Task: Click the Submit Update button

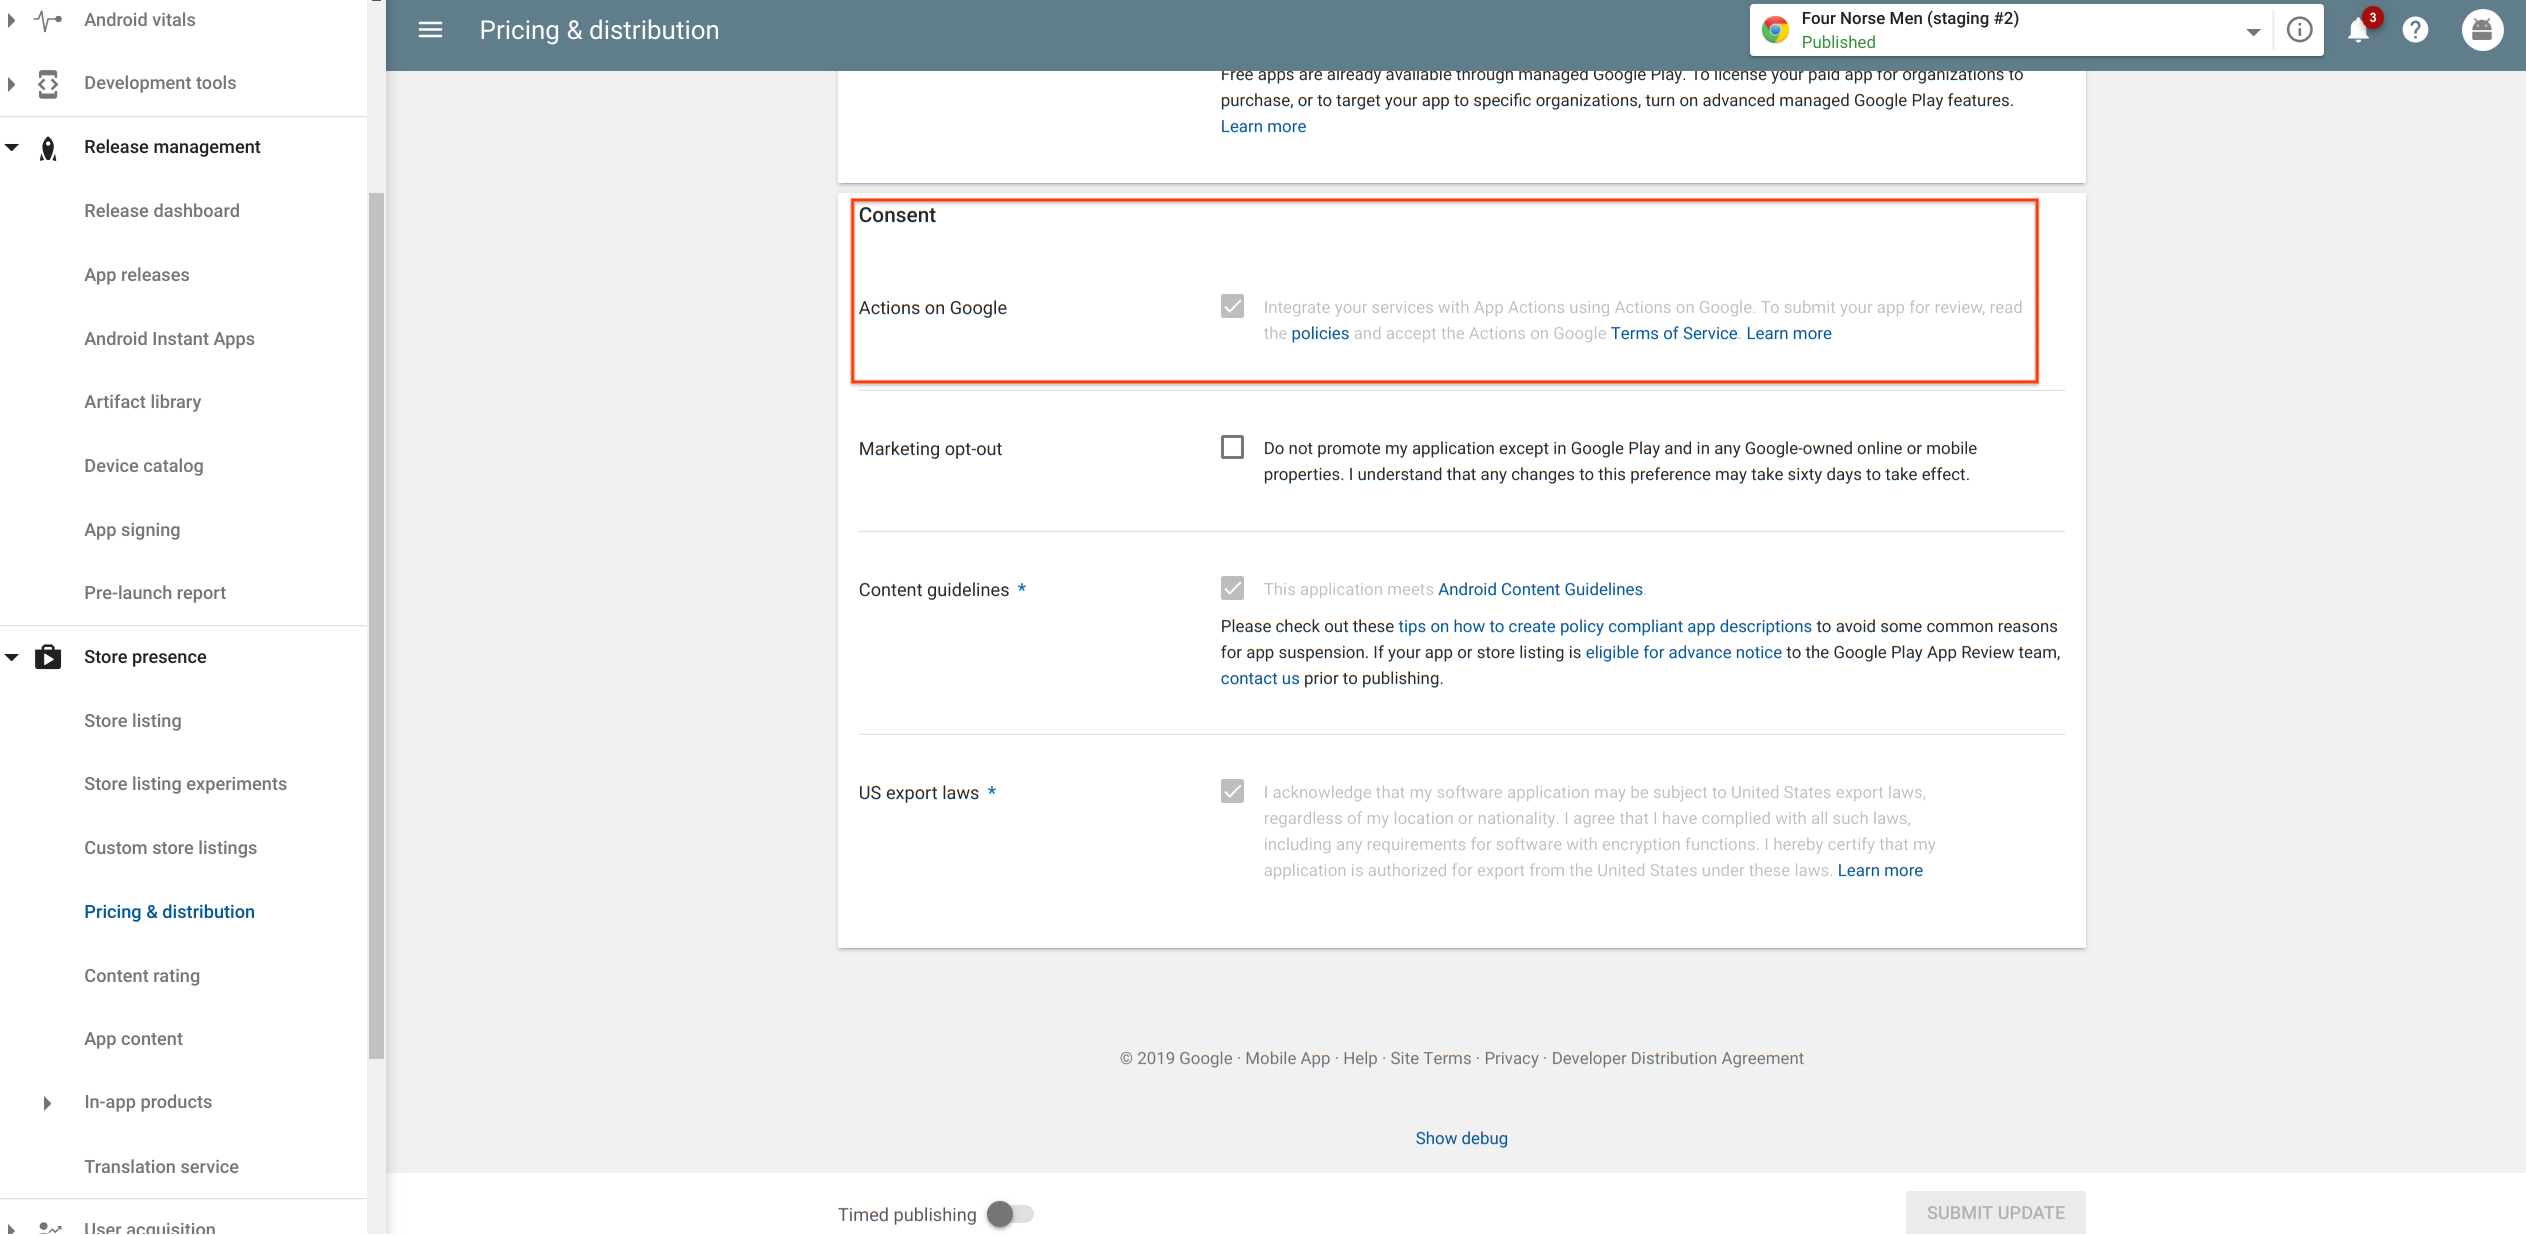Action: 1995,1213
